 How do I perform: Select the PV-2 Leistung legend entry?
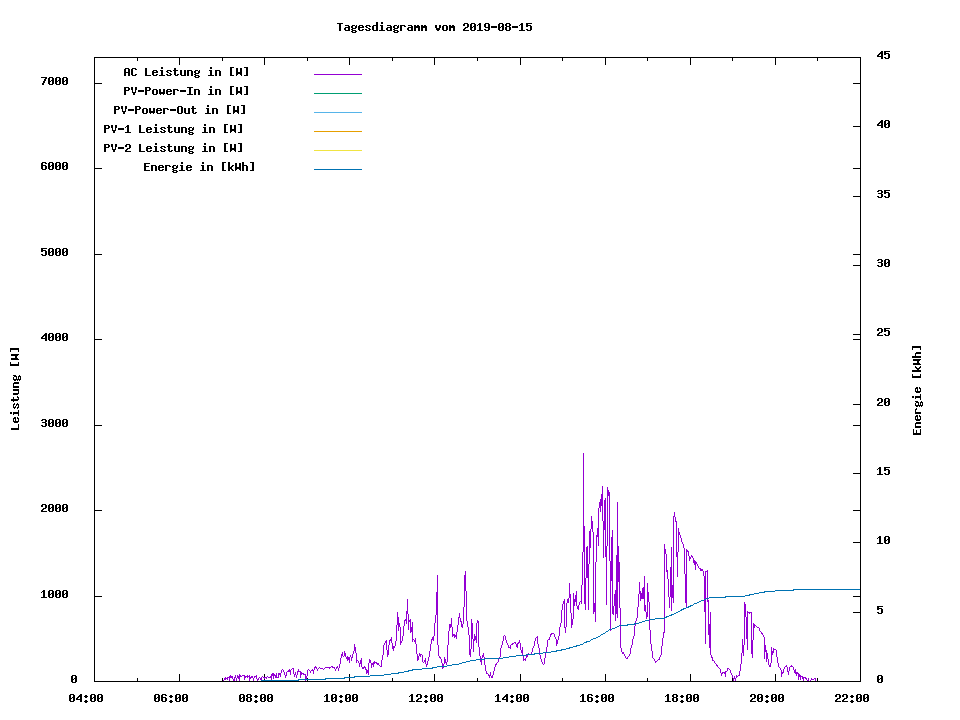(173, 148)
